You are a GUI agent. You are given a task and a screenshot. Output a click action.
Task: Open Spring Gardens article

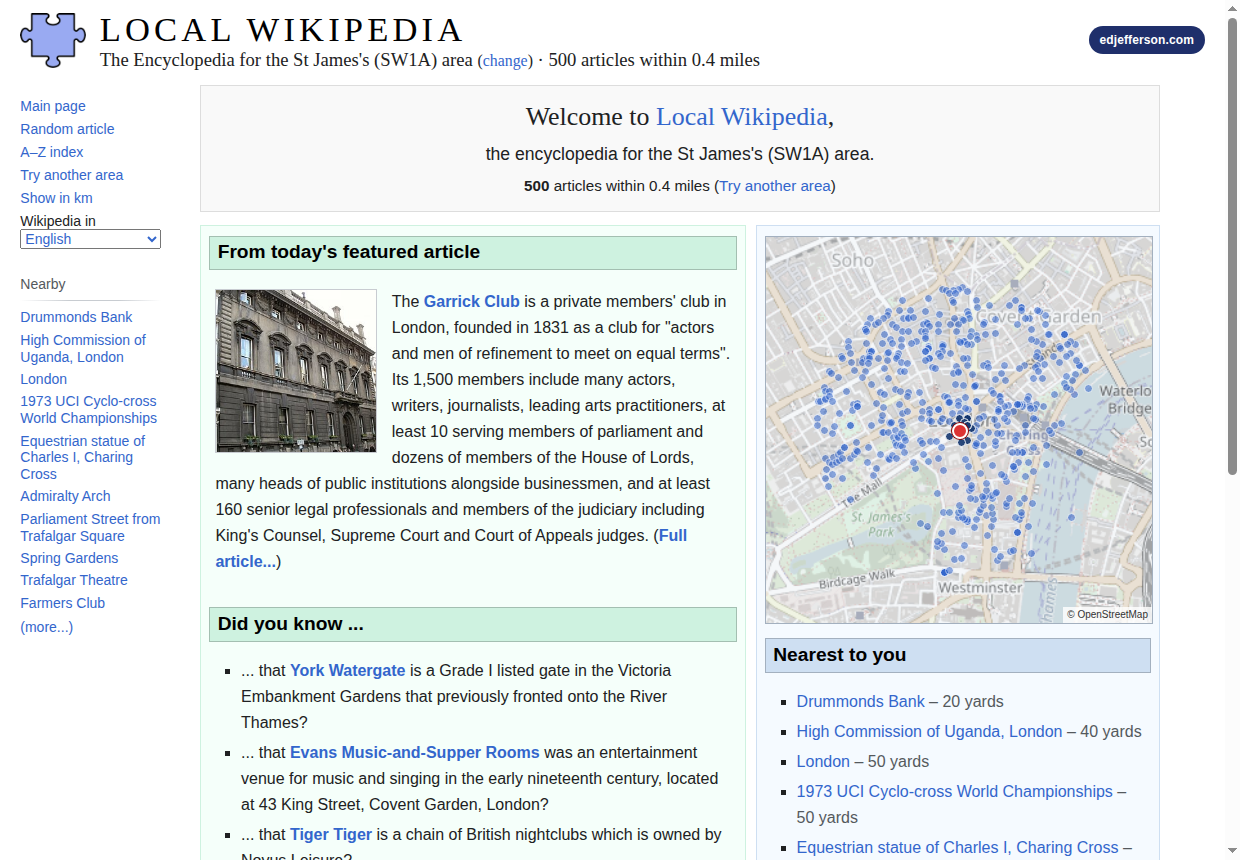point(69,558)
